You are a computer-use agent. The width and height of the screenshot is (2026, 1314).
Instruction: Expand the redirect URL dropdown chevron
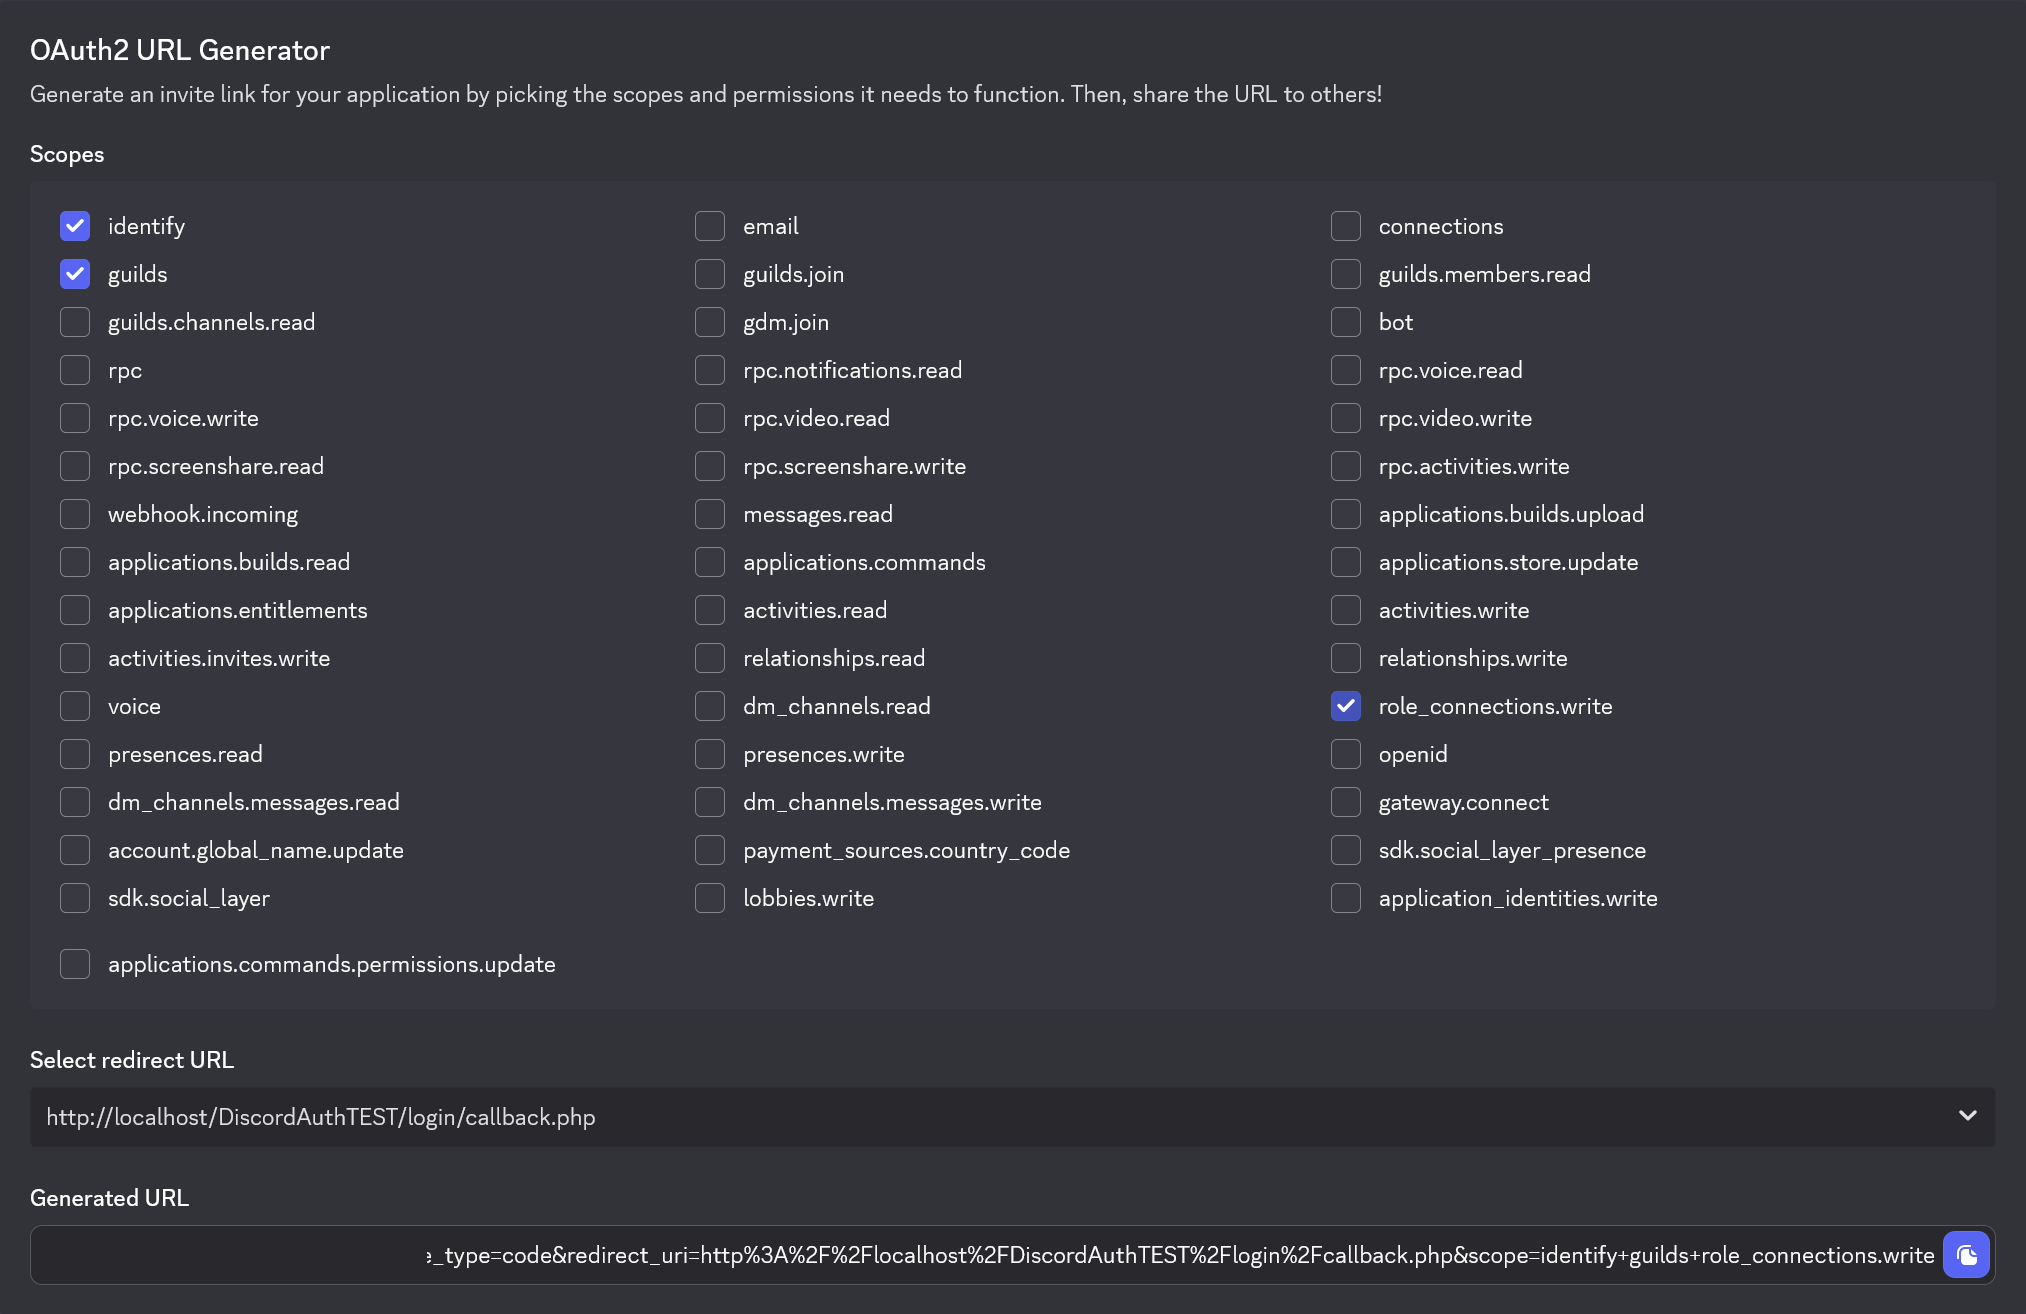click(x=1967, y=1116)
